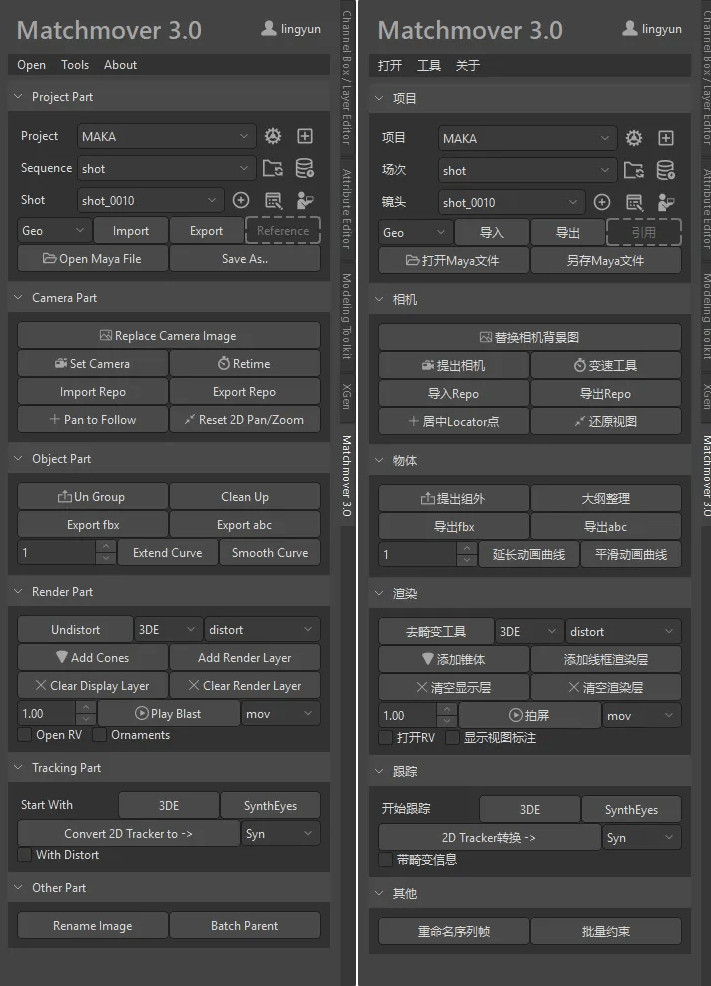Viewport: 711px width, 986px height.
Task: Click the database icon next to the 场次 dropdown
Action: pyautogui.click(x=665, y=170)
